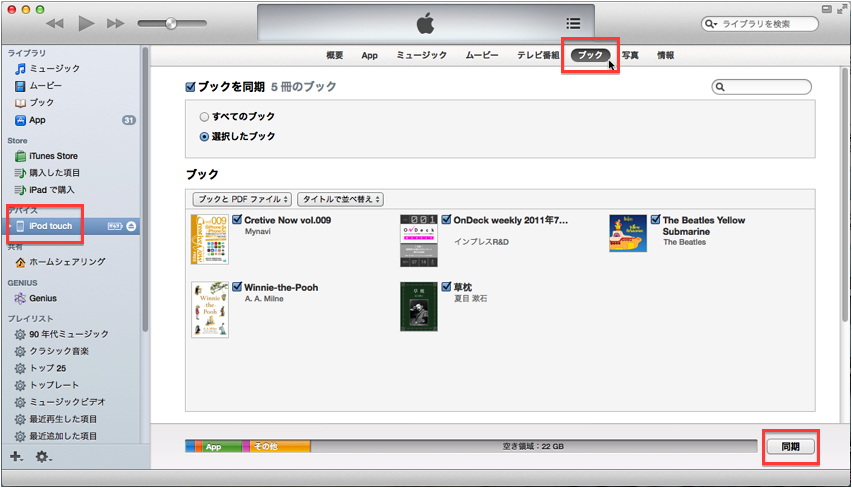Click the main pane vertical scrollbar
852x488 pixels.
pos(845,196)
